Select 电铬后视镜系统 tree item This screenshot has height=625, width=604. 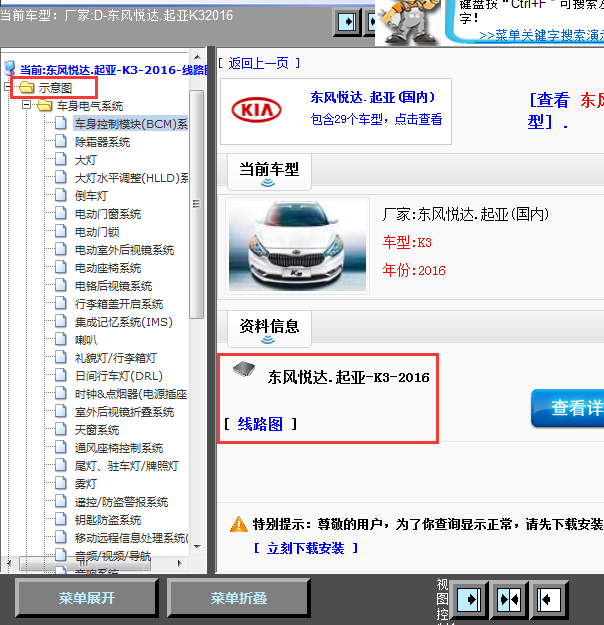click(x=114, y=285)
